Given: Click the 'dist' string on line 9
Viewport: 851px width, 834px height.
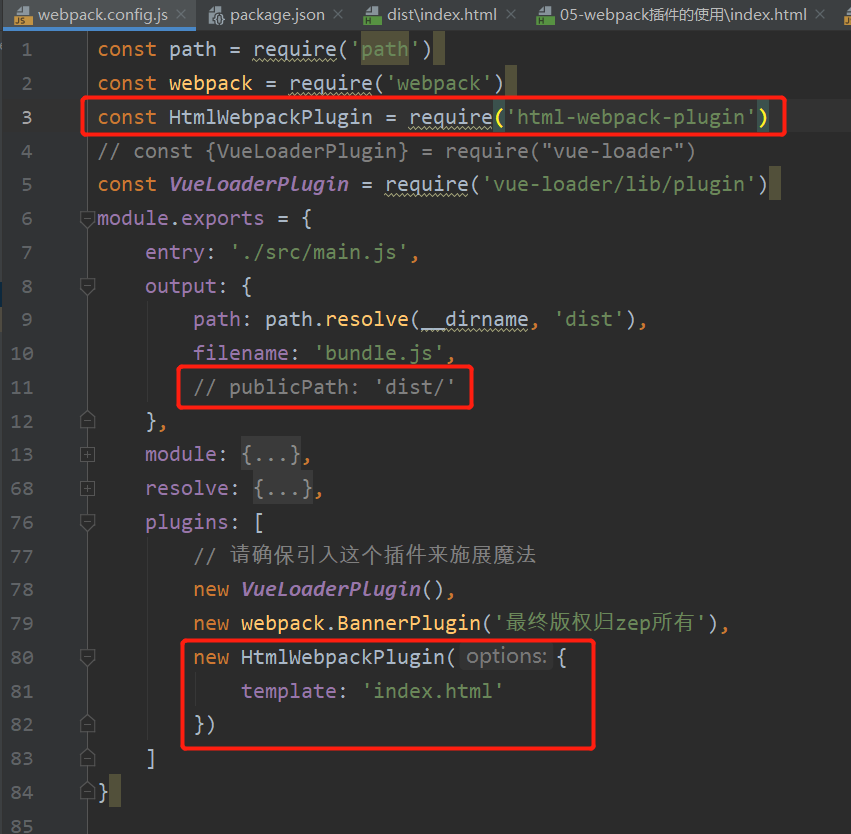Looking at the screenshot, I should click(589, 320).
